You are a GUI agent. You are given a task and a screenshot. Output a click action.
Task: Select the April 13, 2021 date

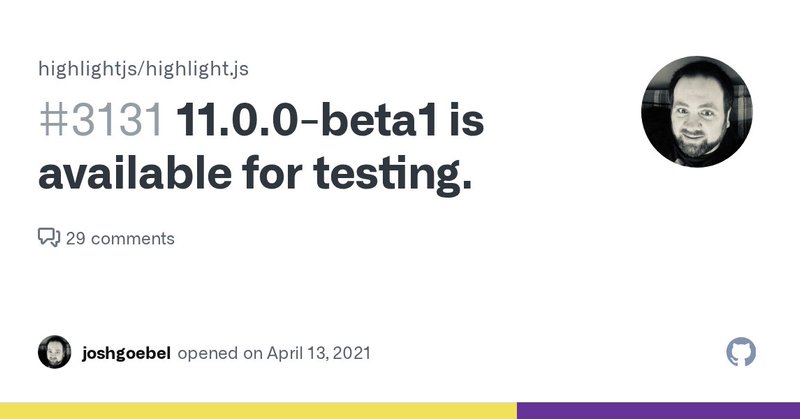point(318,353)
